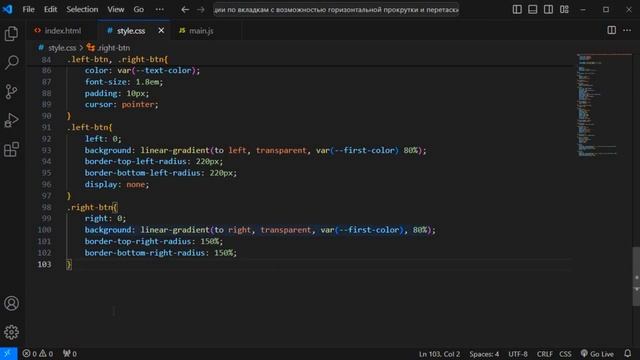
Task: Expand hidden menus with the ellipsis
Action: [x=160, y=9]
